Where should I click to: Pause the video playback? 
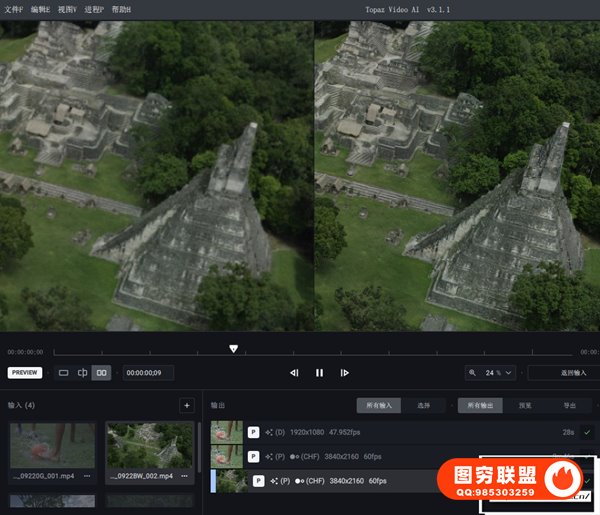(x=320, y=373)
